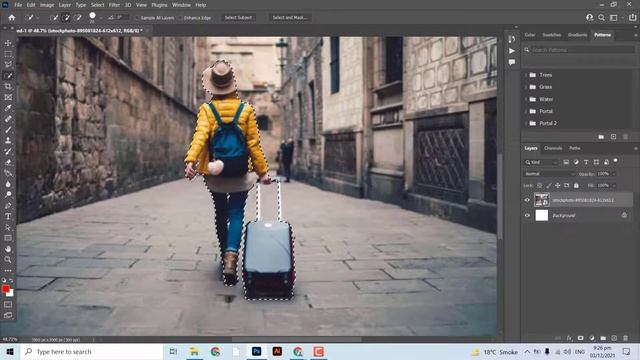Create a new pattern
This screenshot has height=360, width=640.
pyautogui.click(x=613, y=137)
